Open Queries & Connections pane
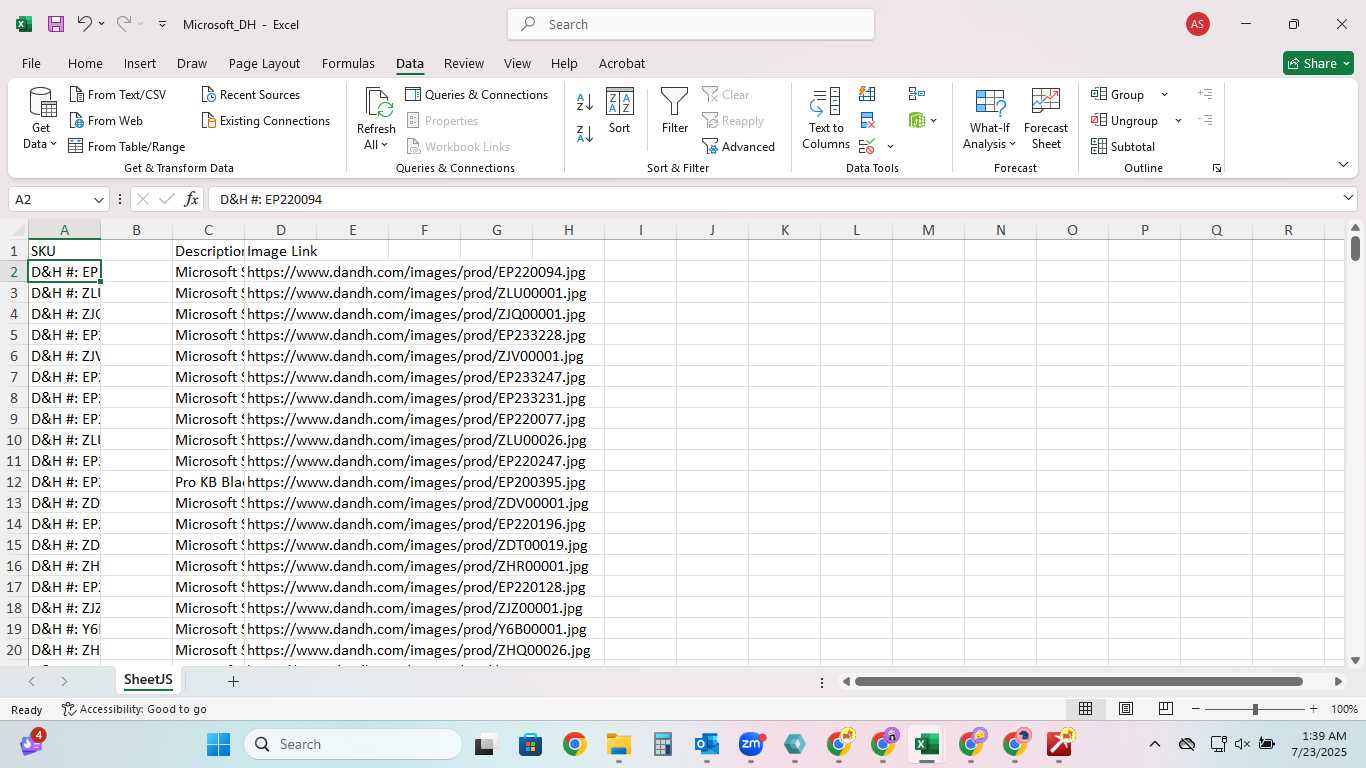Image resolution: width=1366 pixels, height=768 pixels. 476,94
